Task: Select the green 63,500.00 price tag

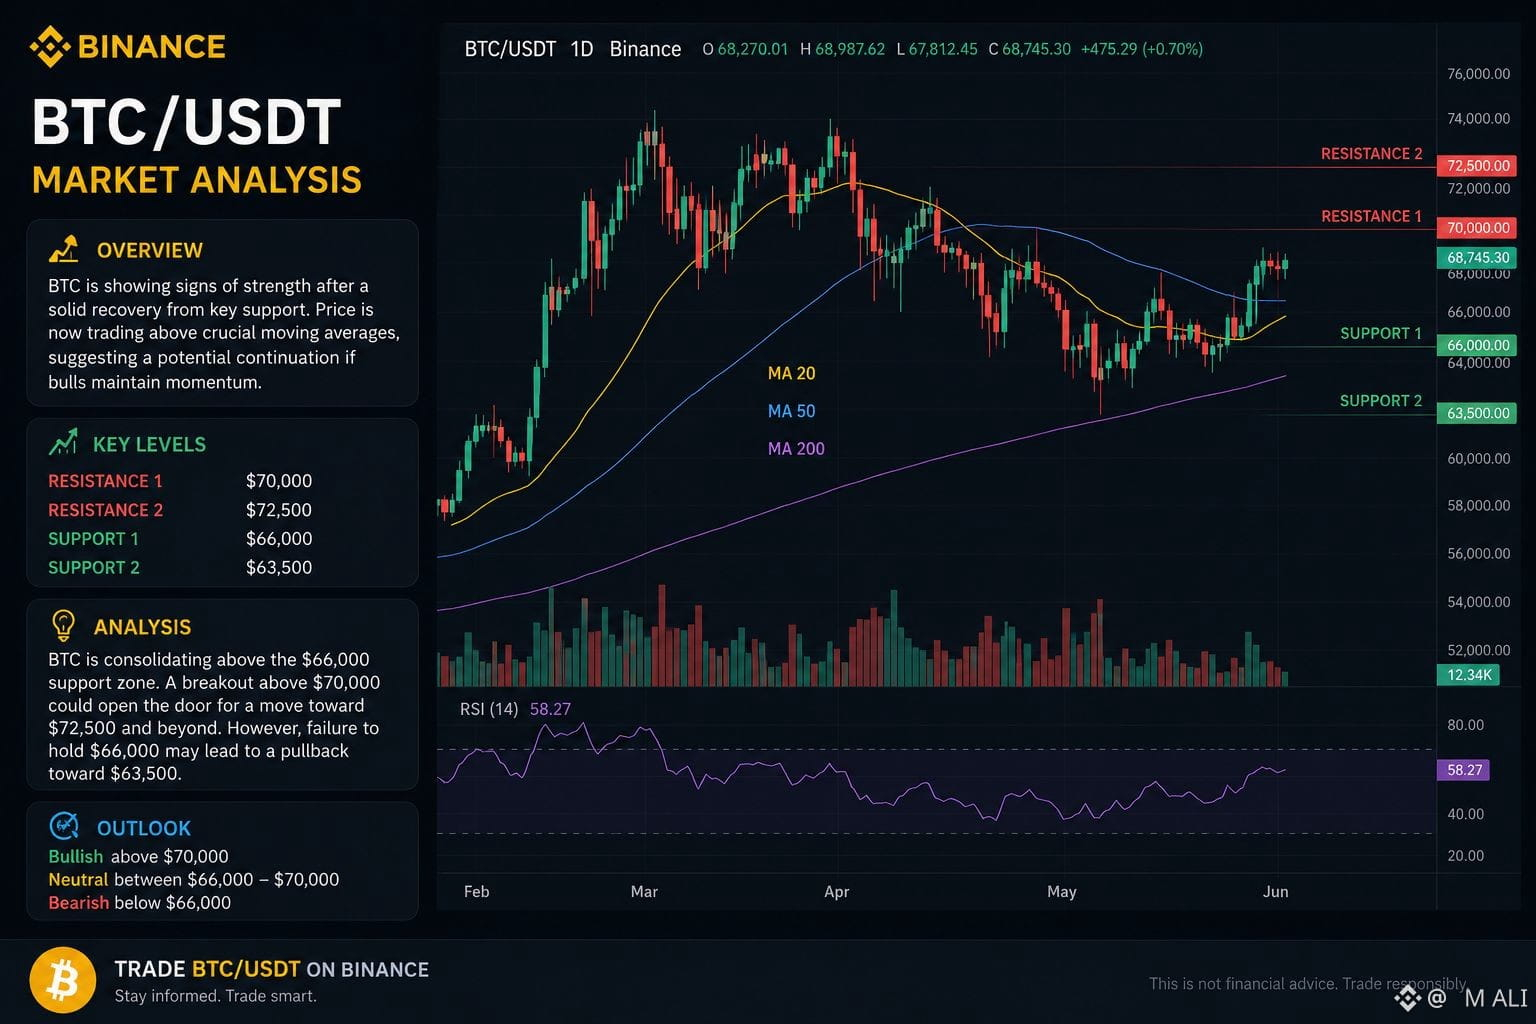Action: 1477,413
